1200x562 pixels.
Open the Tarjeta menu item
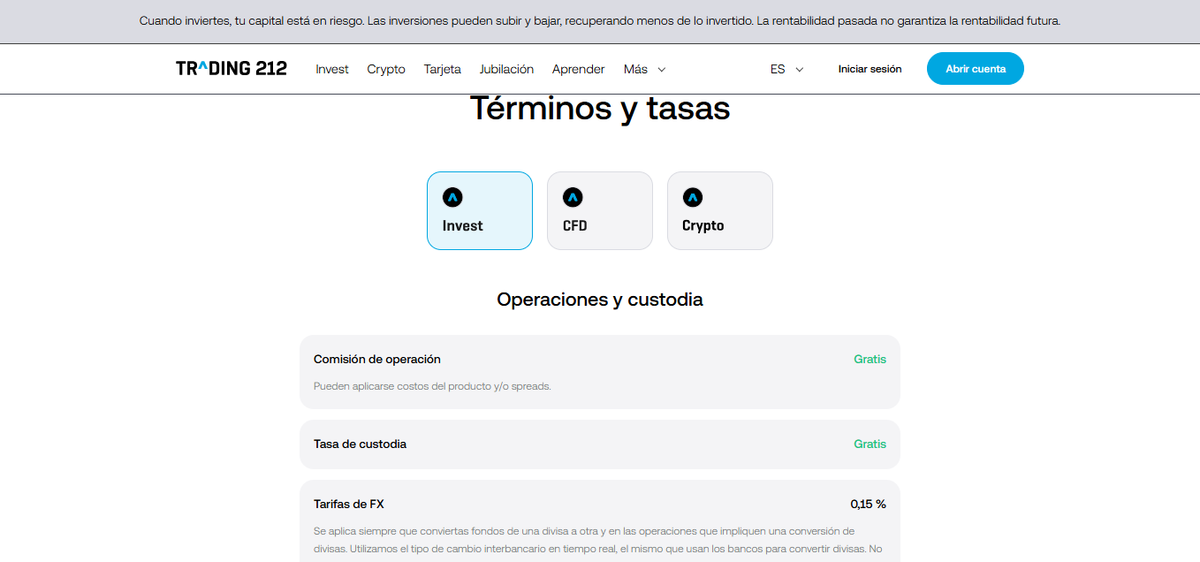[x=442, y=69]
